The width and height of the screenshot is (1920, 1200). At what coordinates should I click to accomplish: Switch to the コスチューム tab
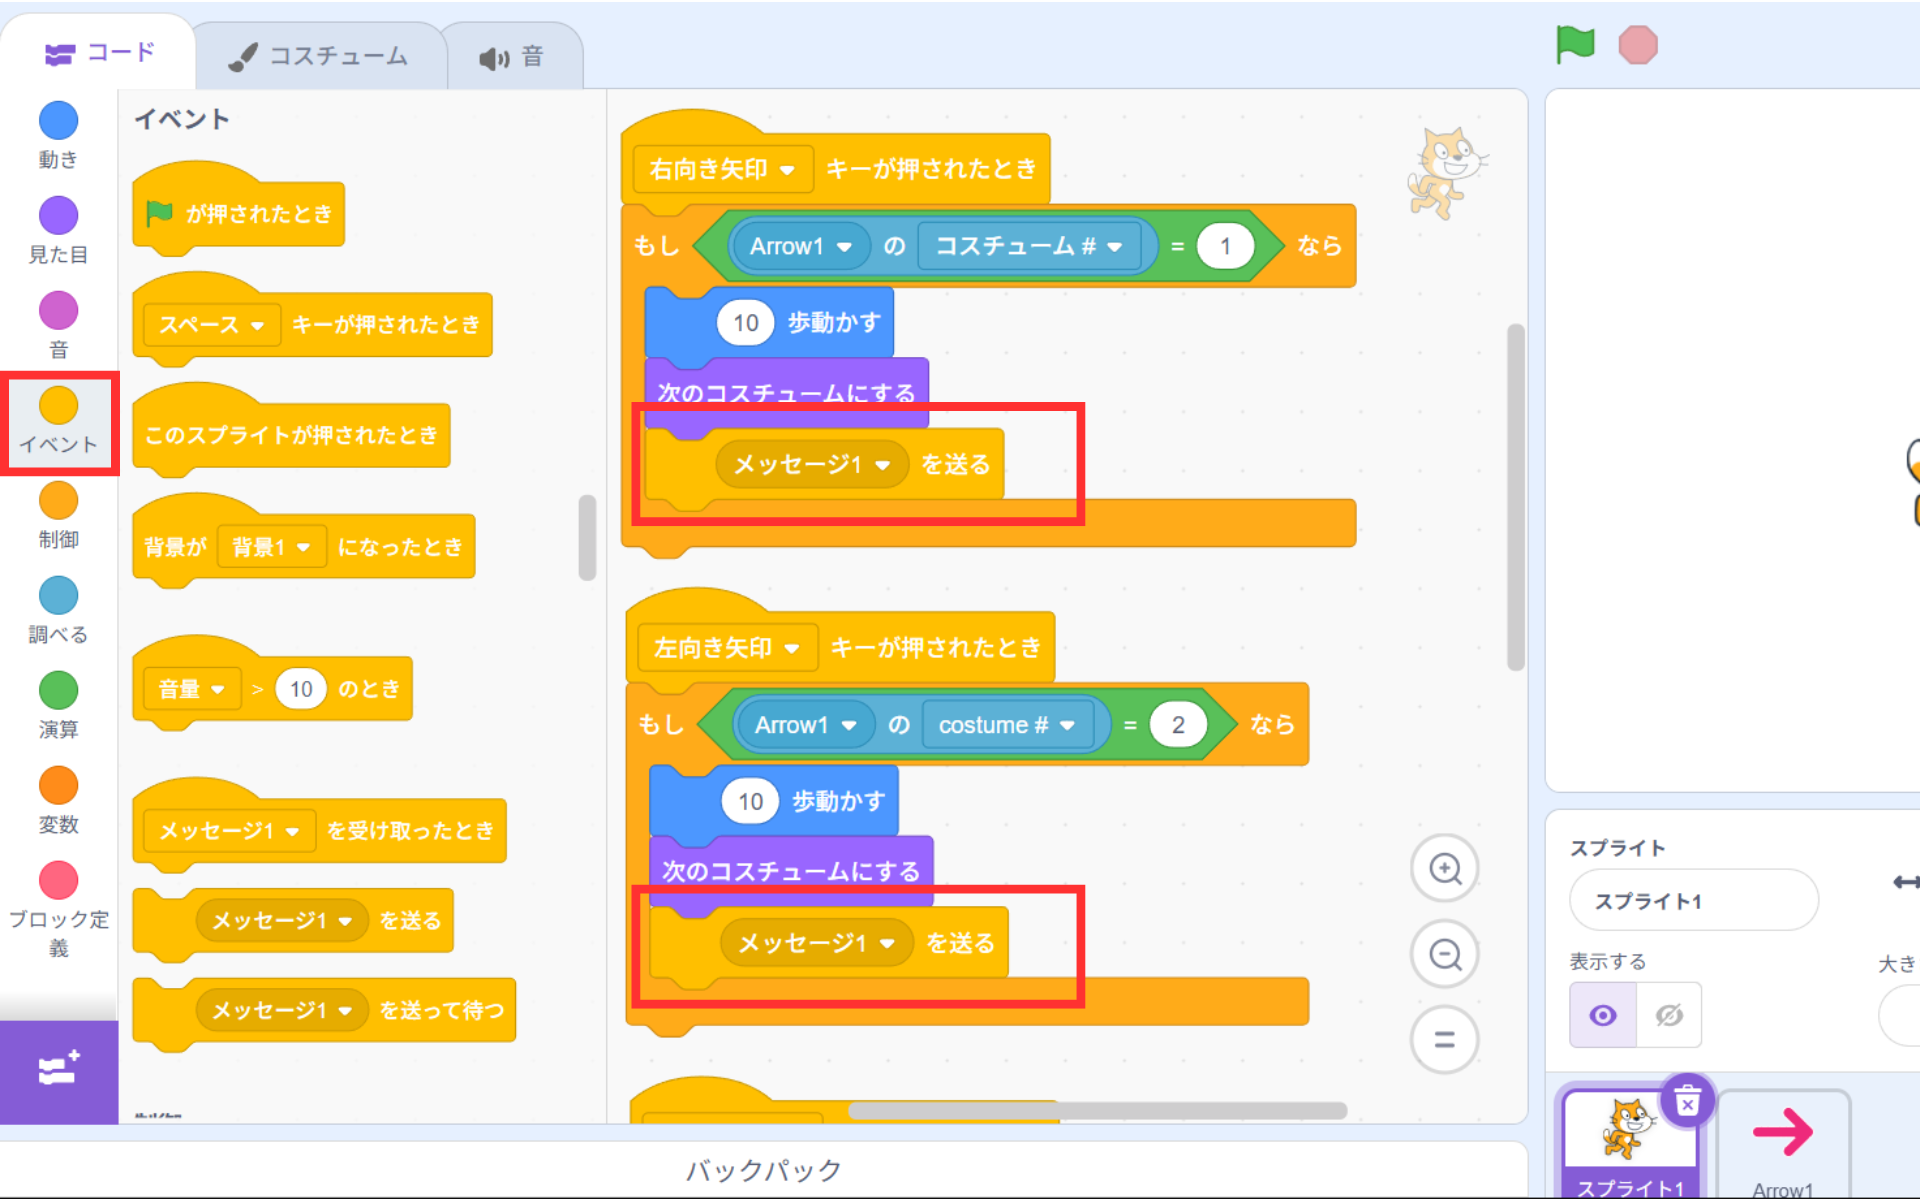pyautogui.click(x=319, y=56)
